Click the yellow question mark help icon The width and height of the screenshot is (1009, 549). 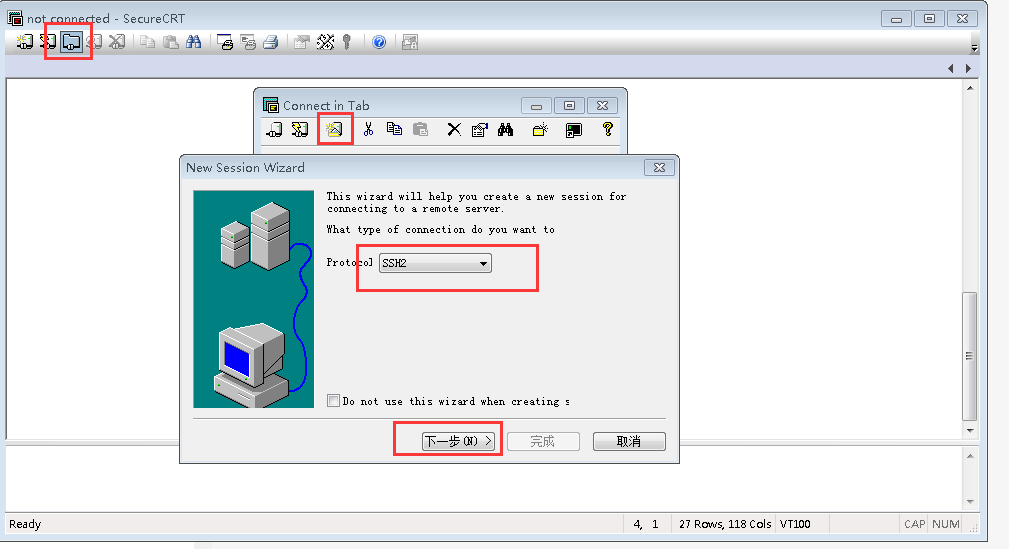607,129
